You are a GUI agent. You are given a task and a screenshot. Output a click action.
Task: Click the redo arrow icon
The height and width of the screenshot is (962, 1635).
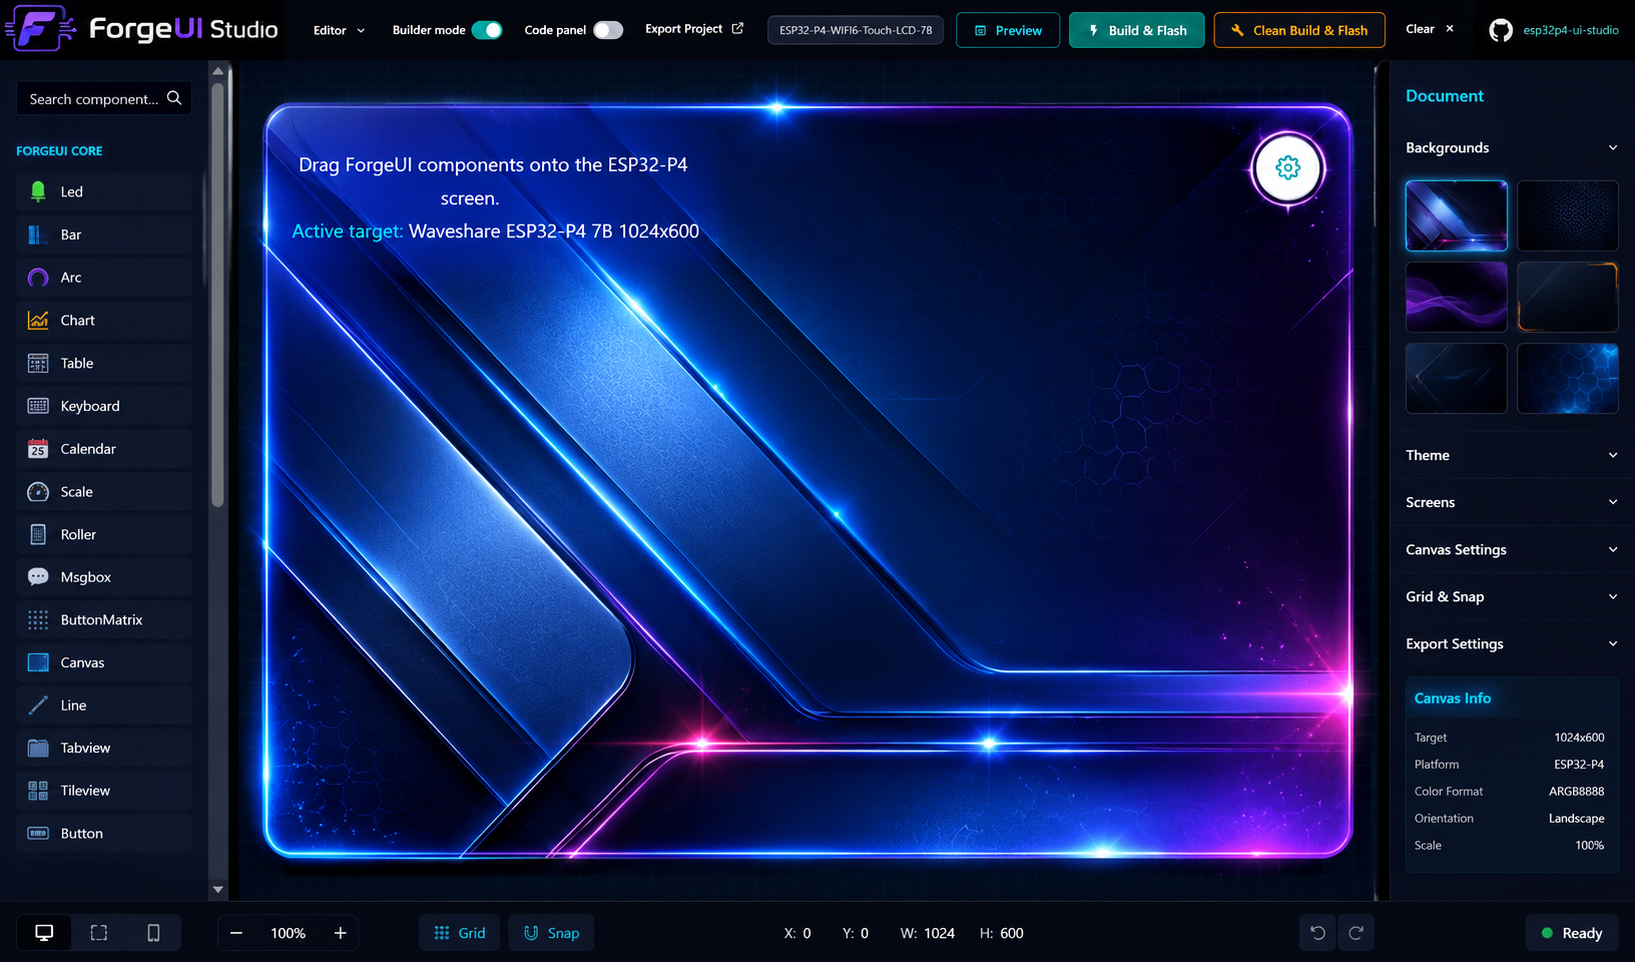point(1356,933)
